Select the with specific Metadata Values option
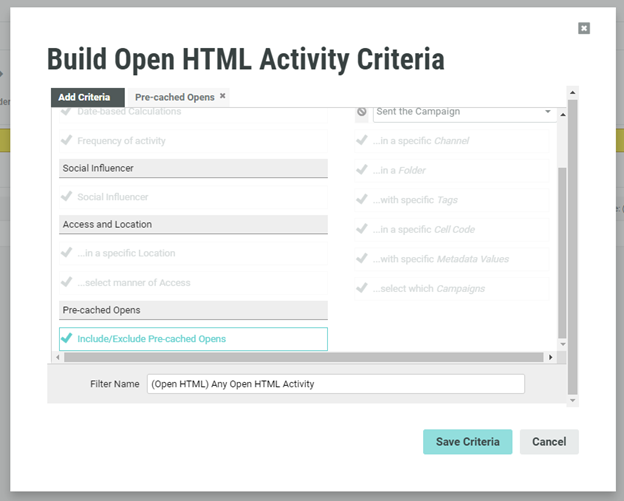624x501 pixels. click(x=440, y=259)
